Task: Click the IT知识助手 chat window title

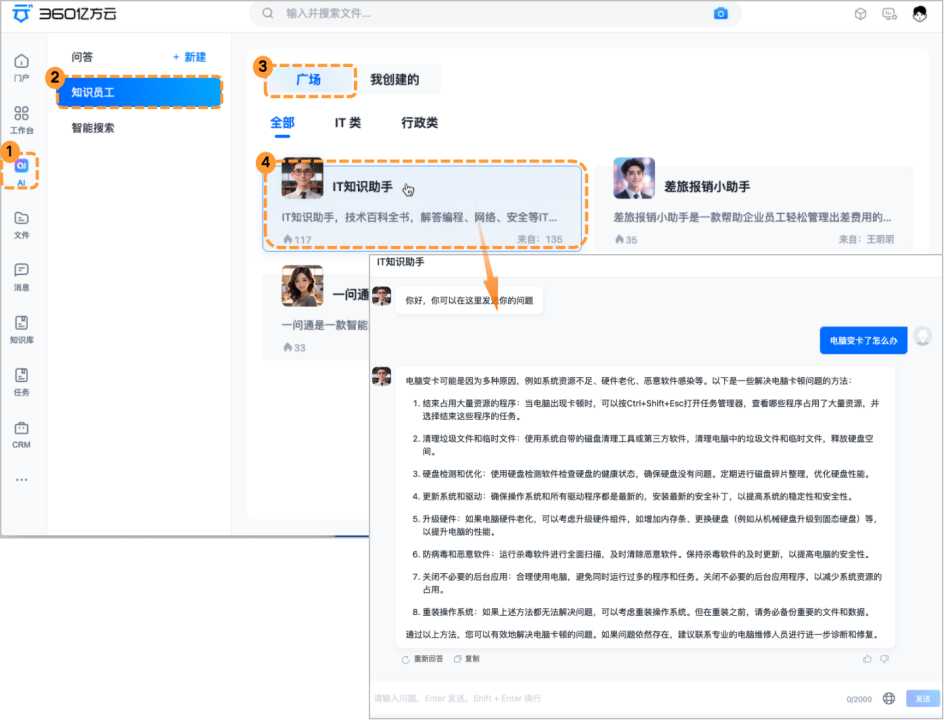Action: pyautogui.click(x=400, y=262)
